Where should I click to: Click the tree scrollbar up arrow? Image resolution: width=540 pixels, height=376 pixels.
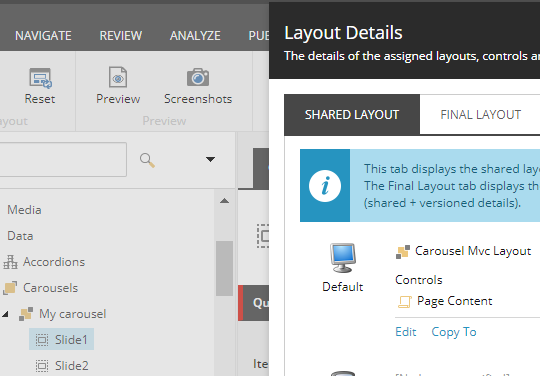click(x=225, y=201)
